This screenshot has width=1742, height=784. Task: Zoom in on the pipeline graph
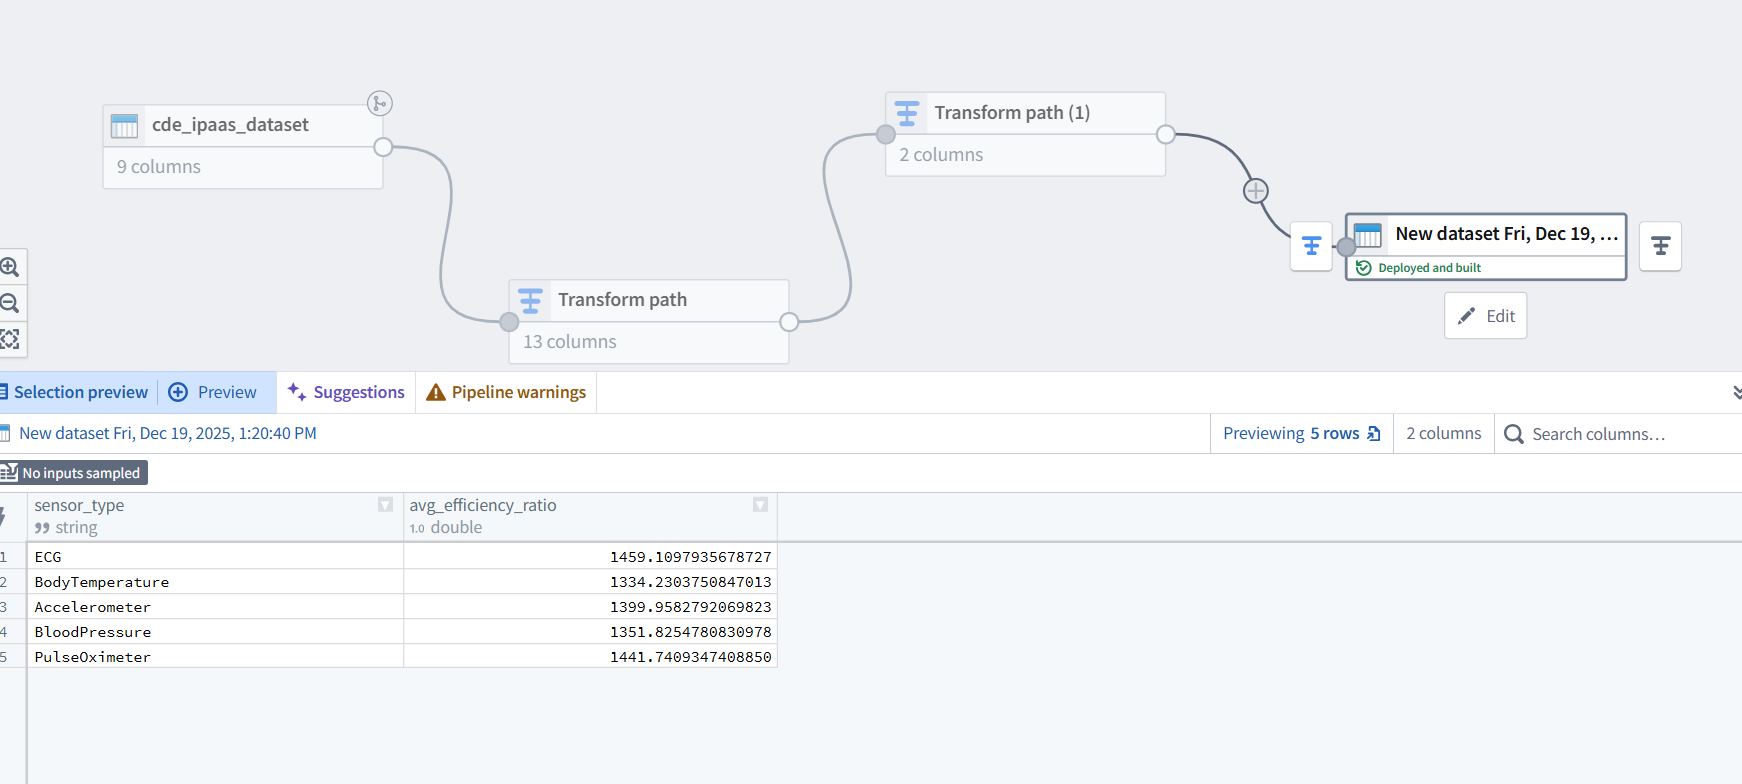pos(10,267)
